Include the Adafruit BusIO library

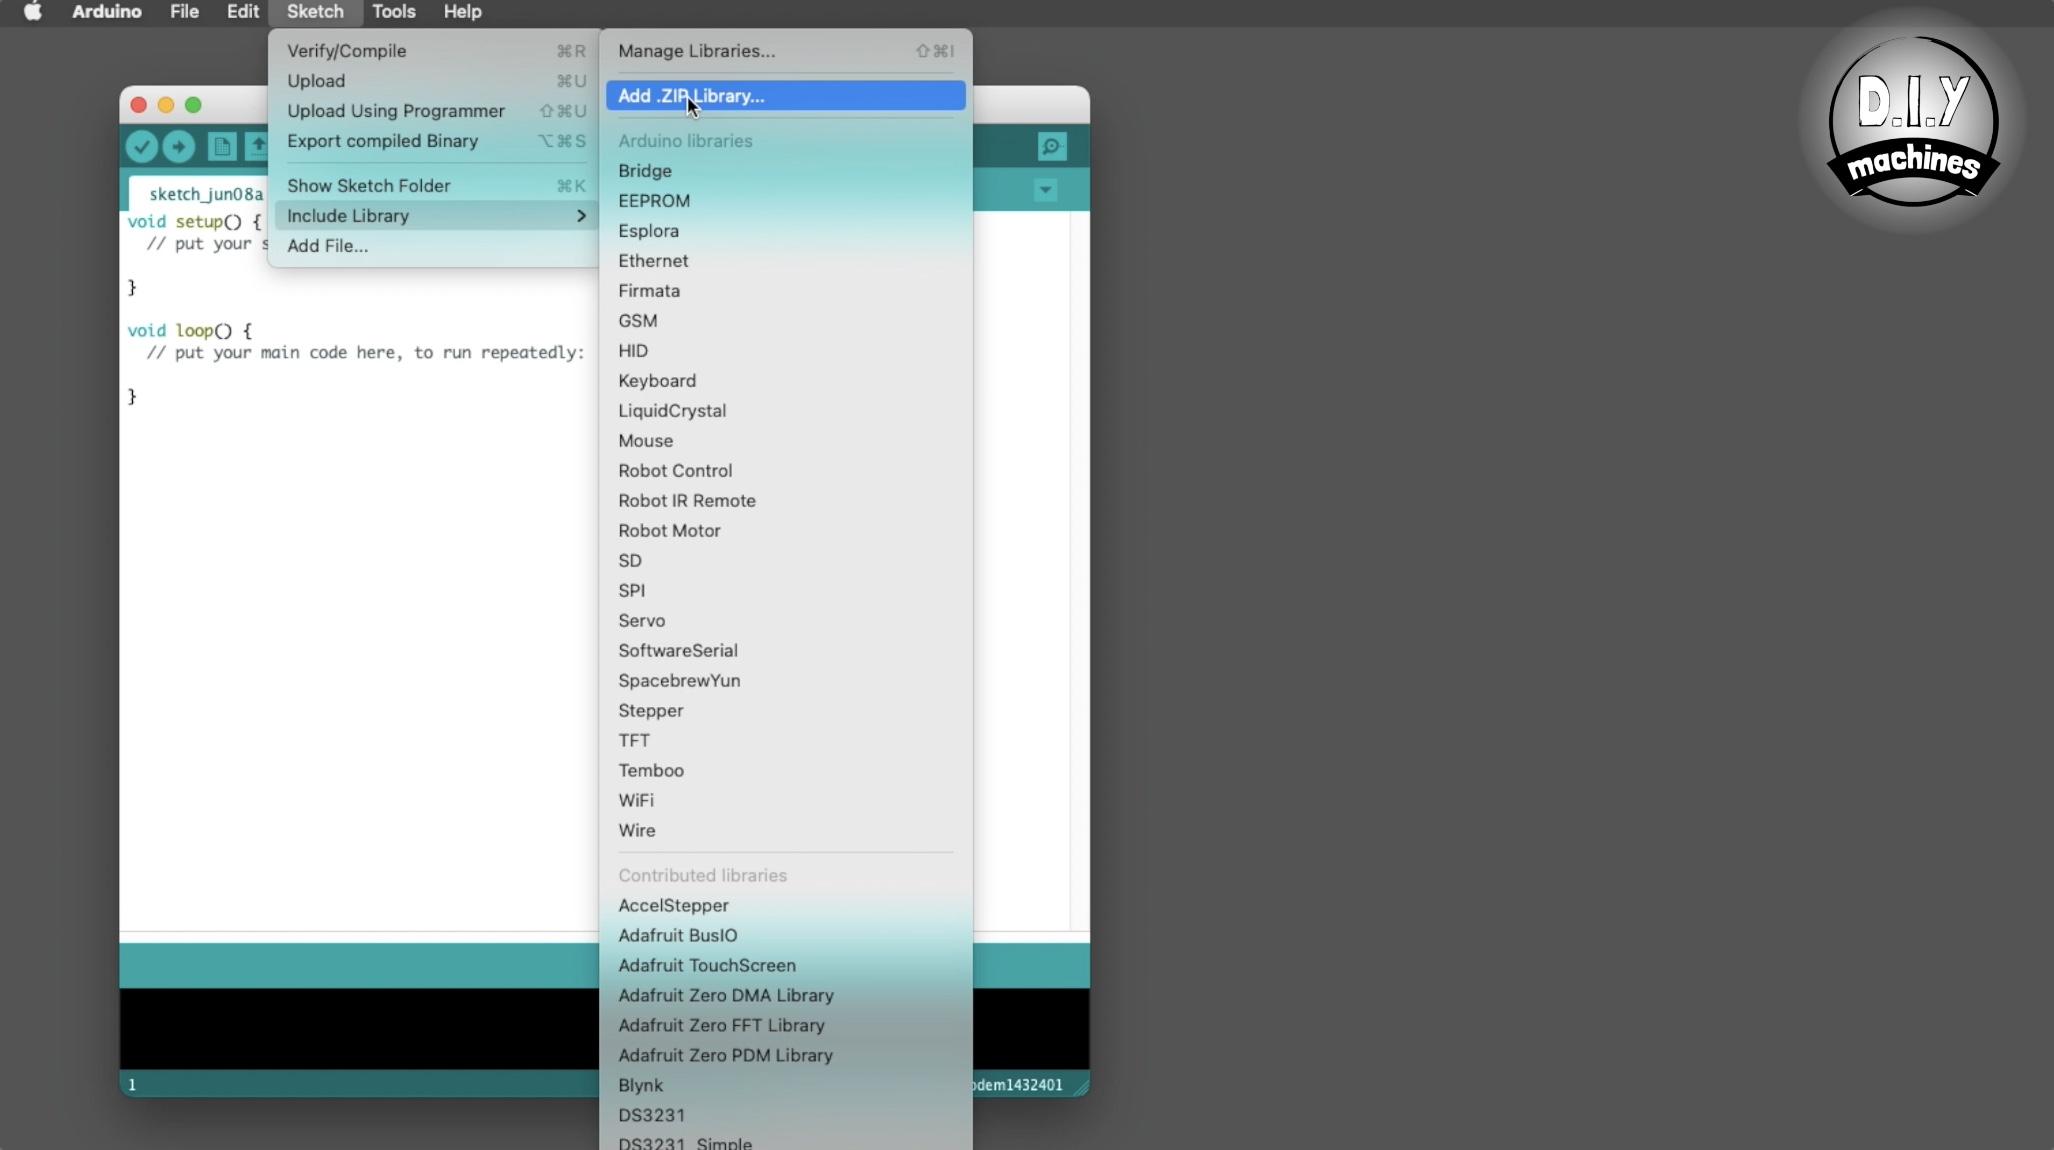pyautogui.click(x=785, y=936)
